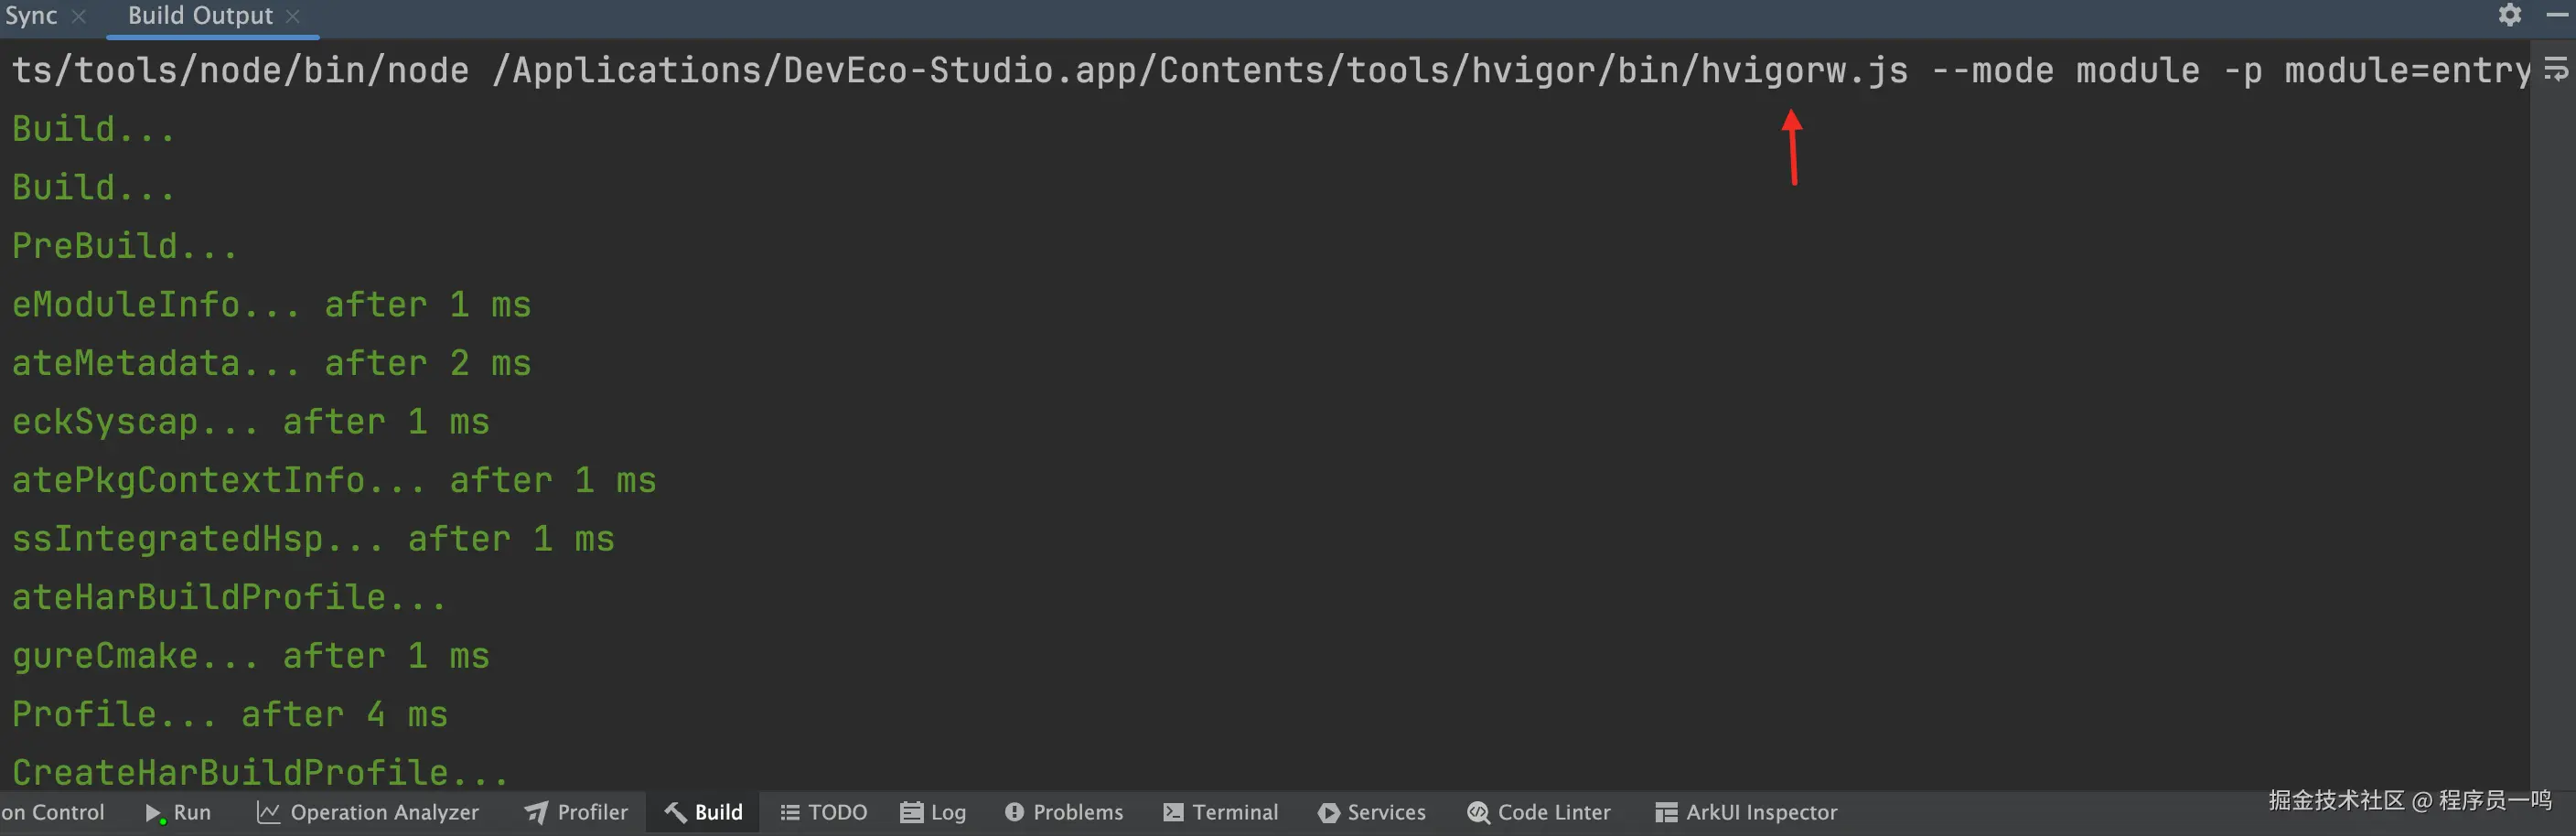Open the Version Control tool window

coord(52,812)
